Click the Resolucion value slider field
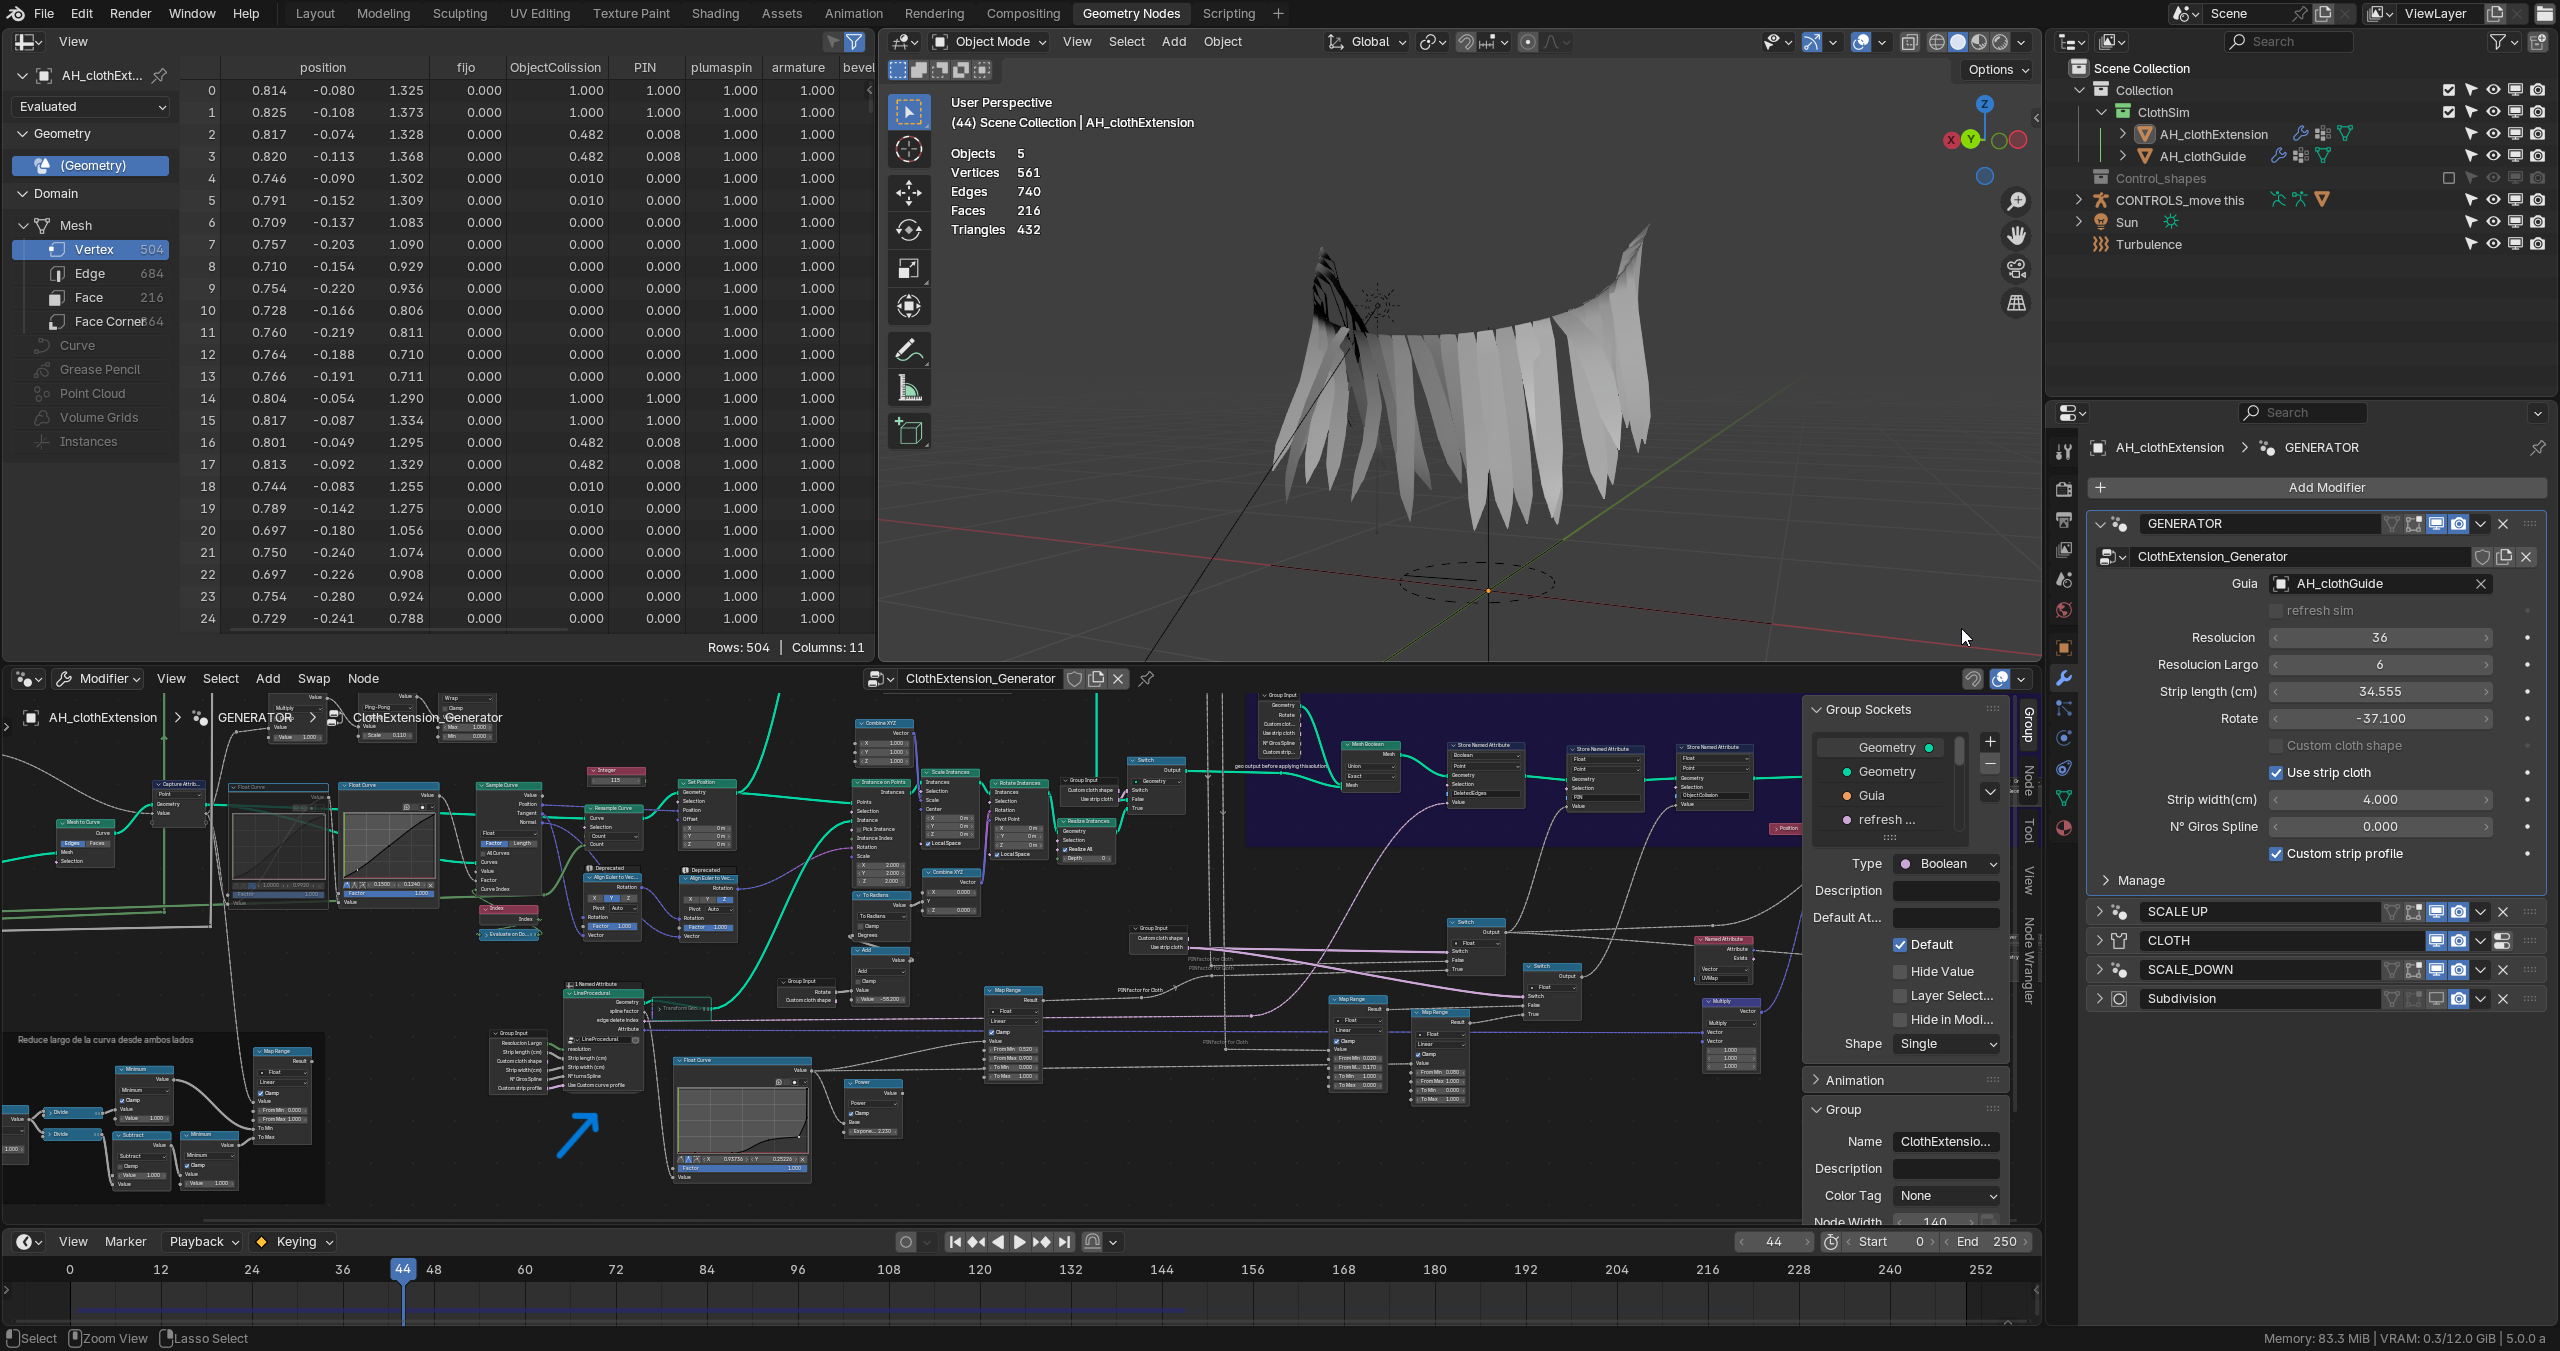 2380,638
